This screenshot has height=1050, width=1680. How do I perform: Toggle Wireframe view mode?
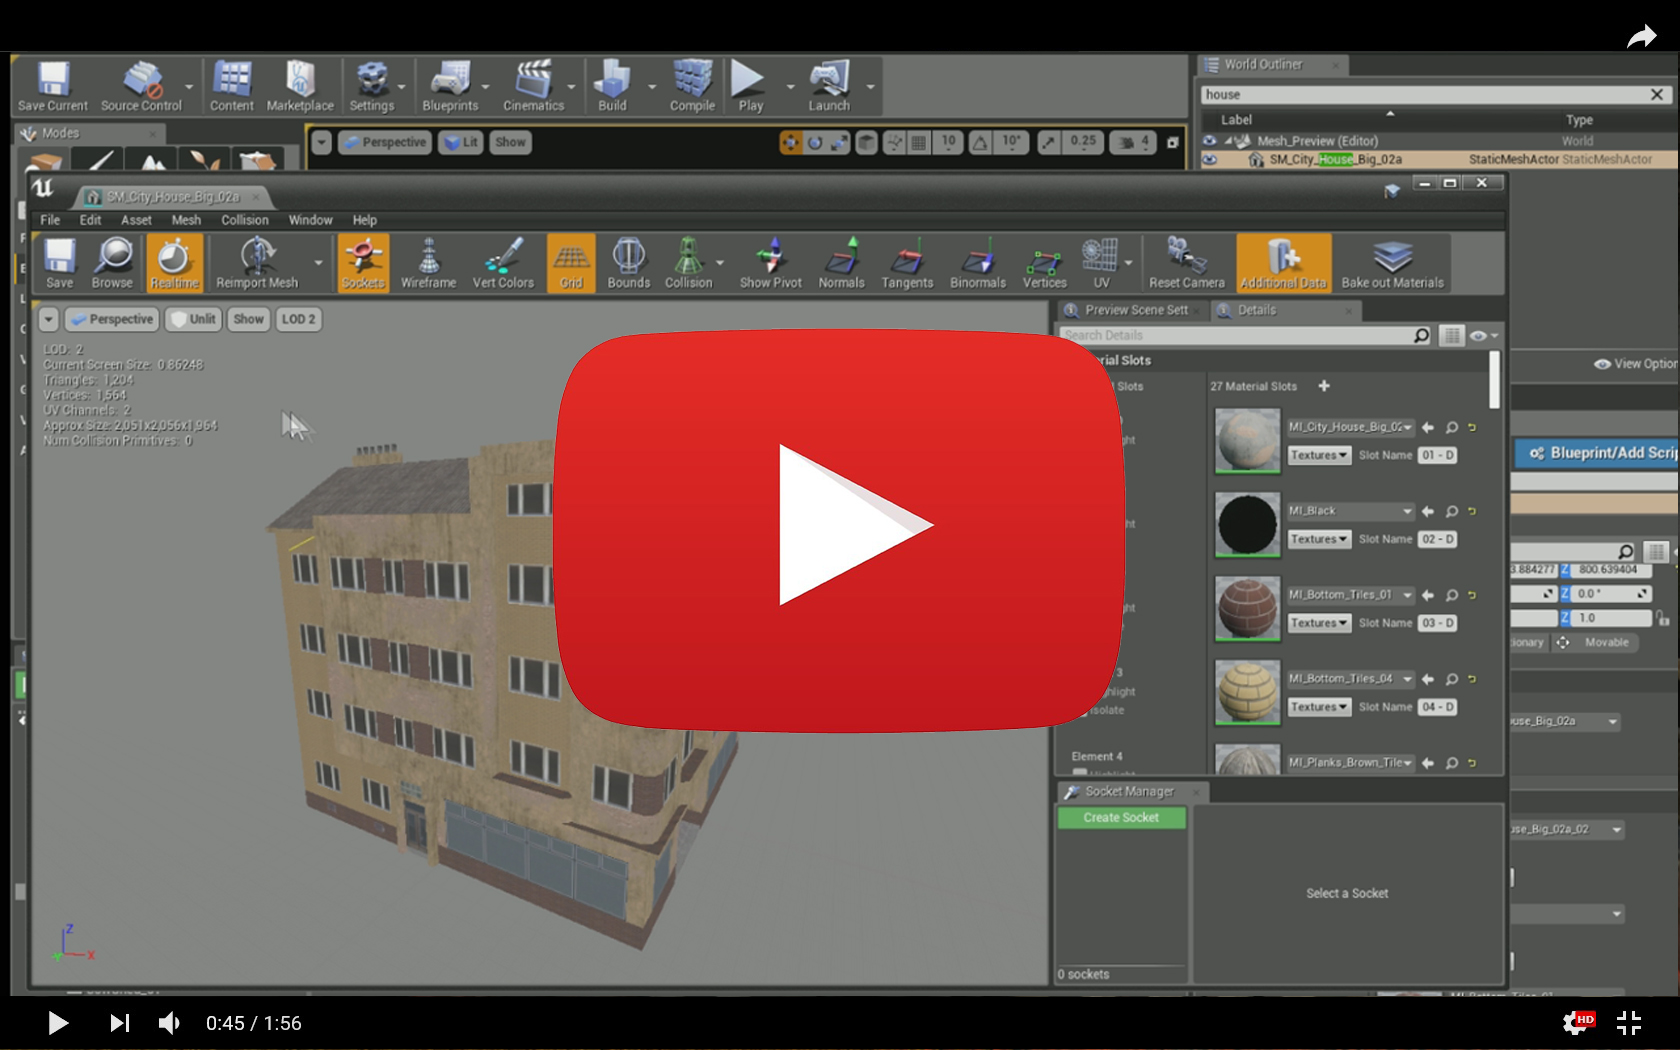click(x=428, y=263)
